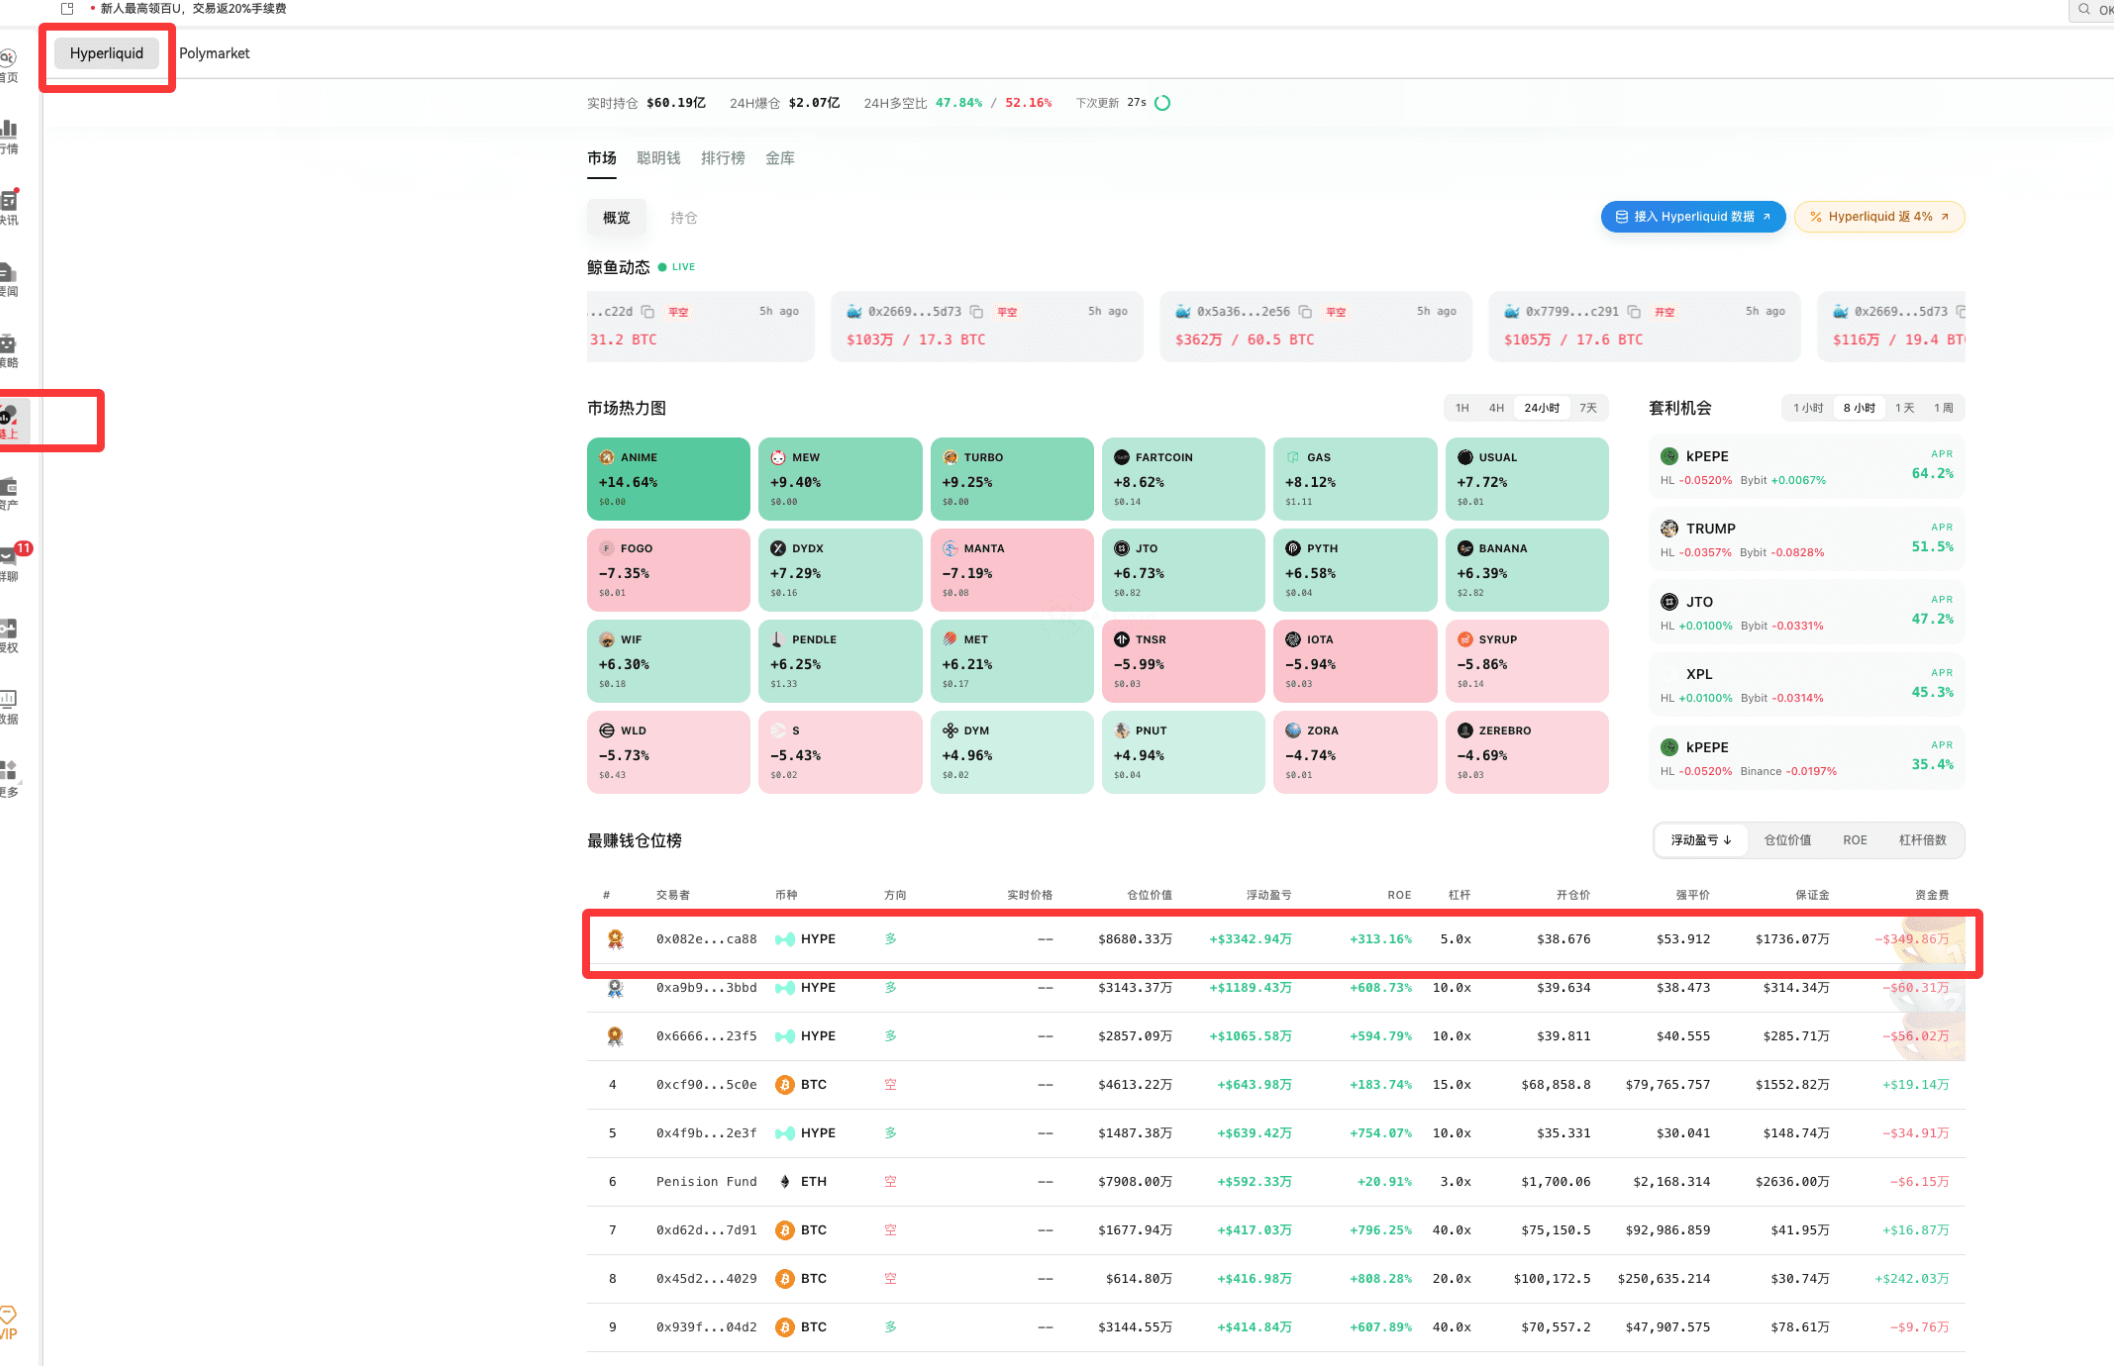Viewport: 2114px width, 1366px height.
Task: Open the FARTCOIN +8.62% heatmap tile
Action: [x=1183, y=479]
